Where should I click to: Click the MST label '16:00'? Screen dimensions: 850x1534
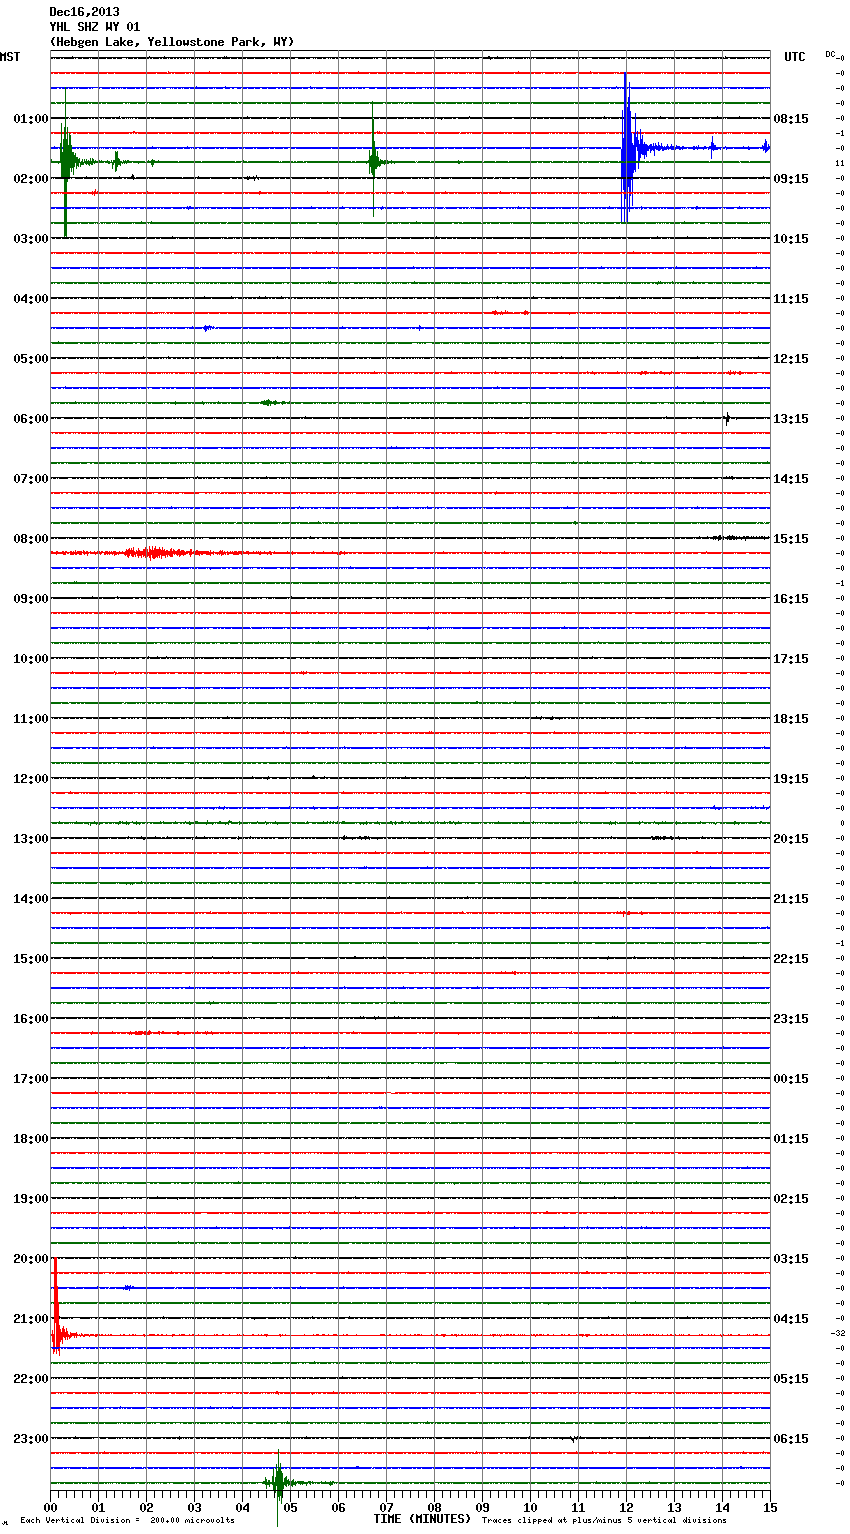(30, 1019)
